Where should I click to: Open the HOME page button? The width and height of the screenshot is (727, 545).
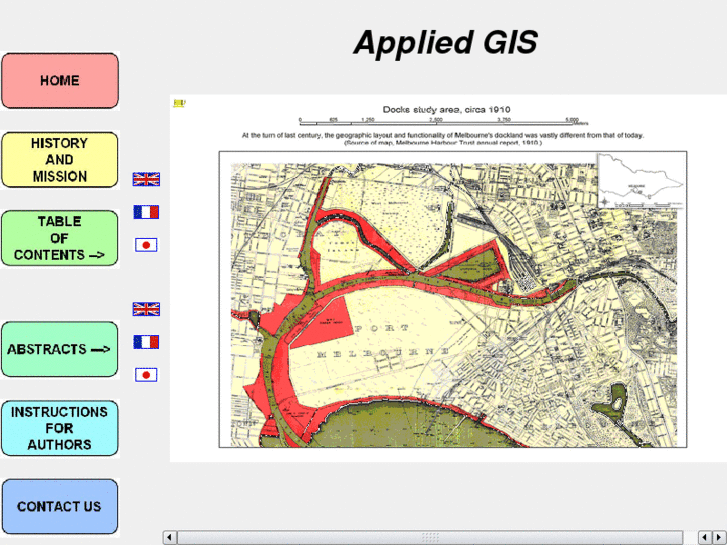pos(60,81)
